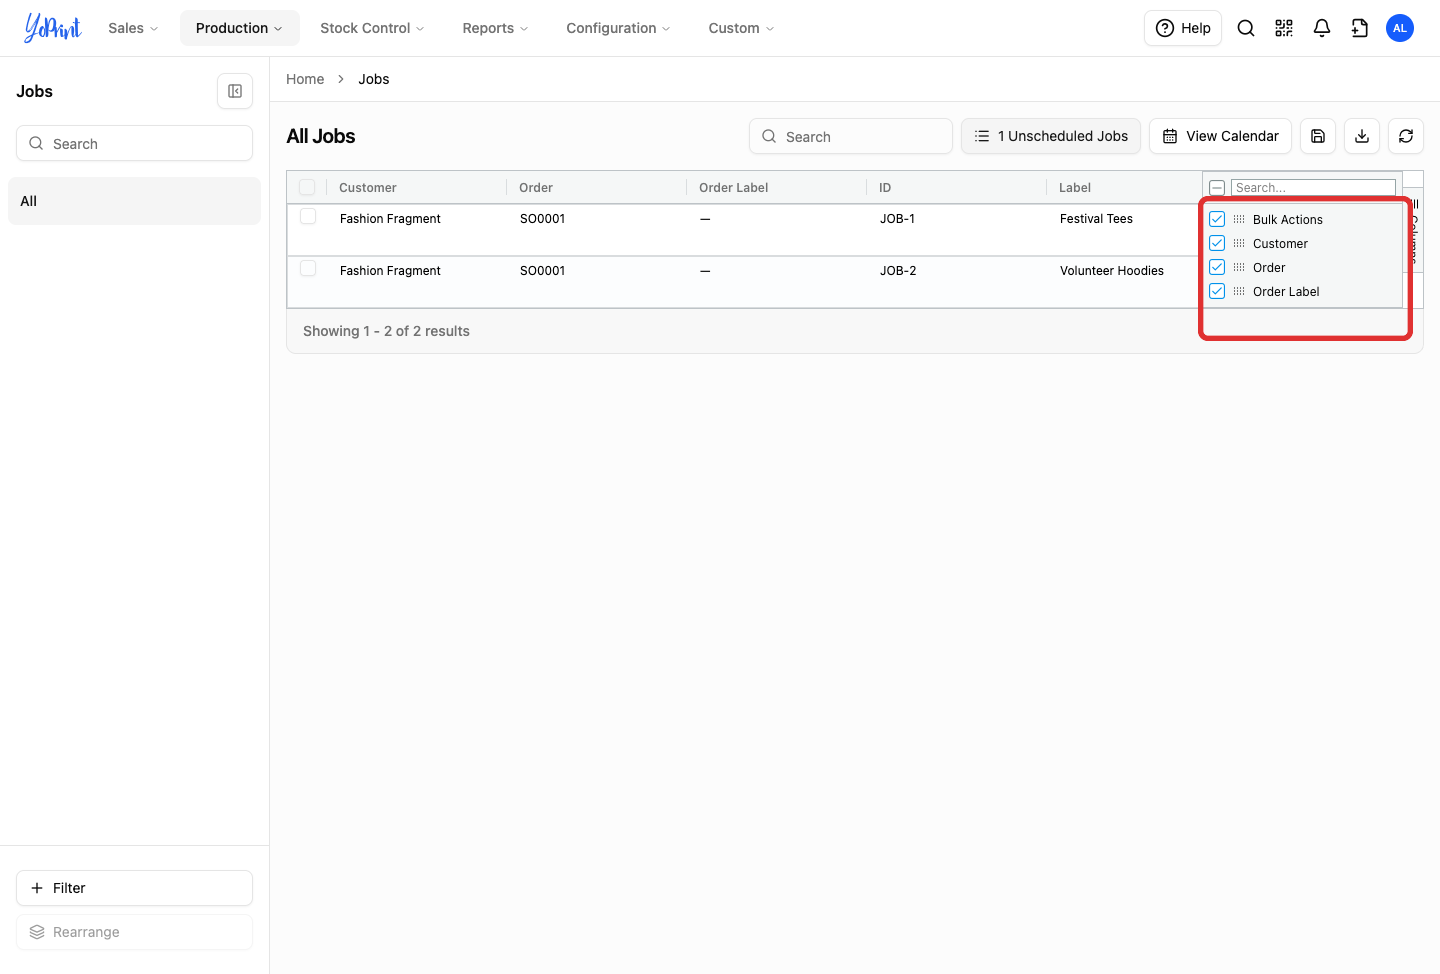Focus the column chooser Search field

click(x=1313, y=188)
